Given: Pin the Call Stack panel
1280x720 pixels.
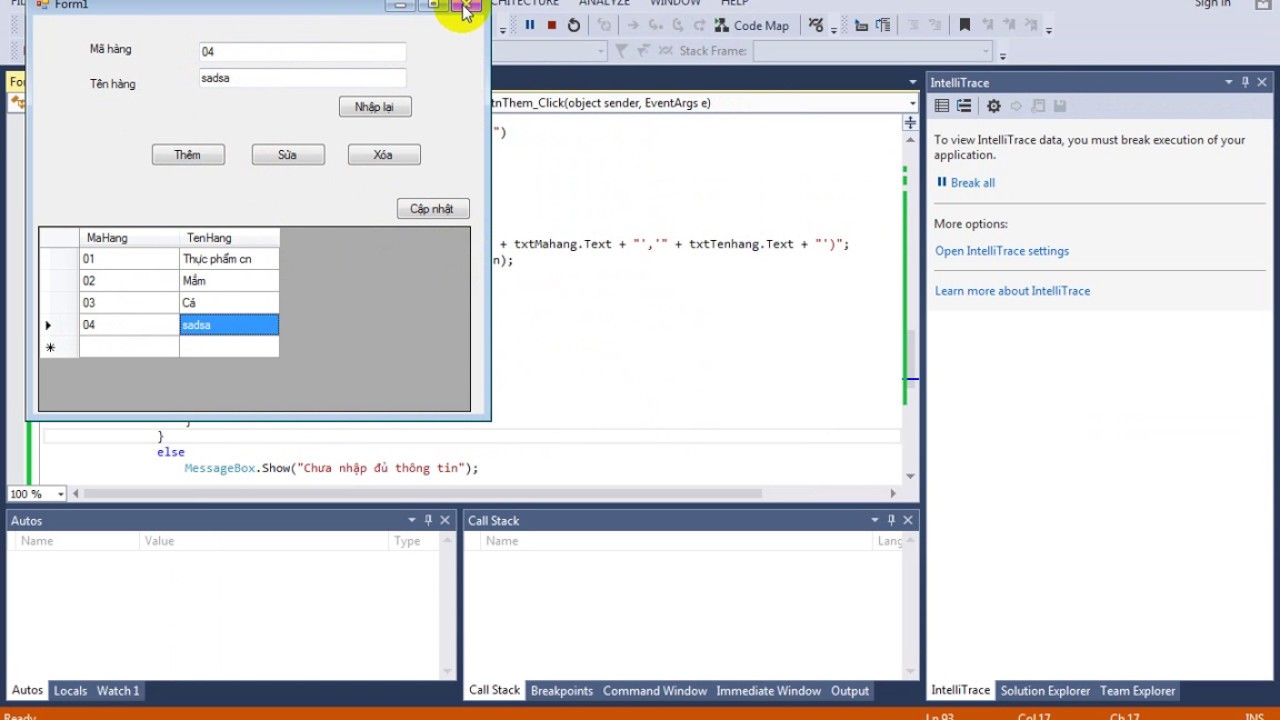Looking at the screenshot, I should point(891,520).
